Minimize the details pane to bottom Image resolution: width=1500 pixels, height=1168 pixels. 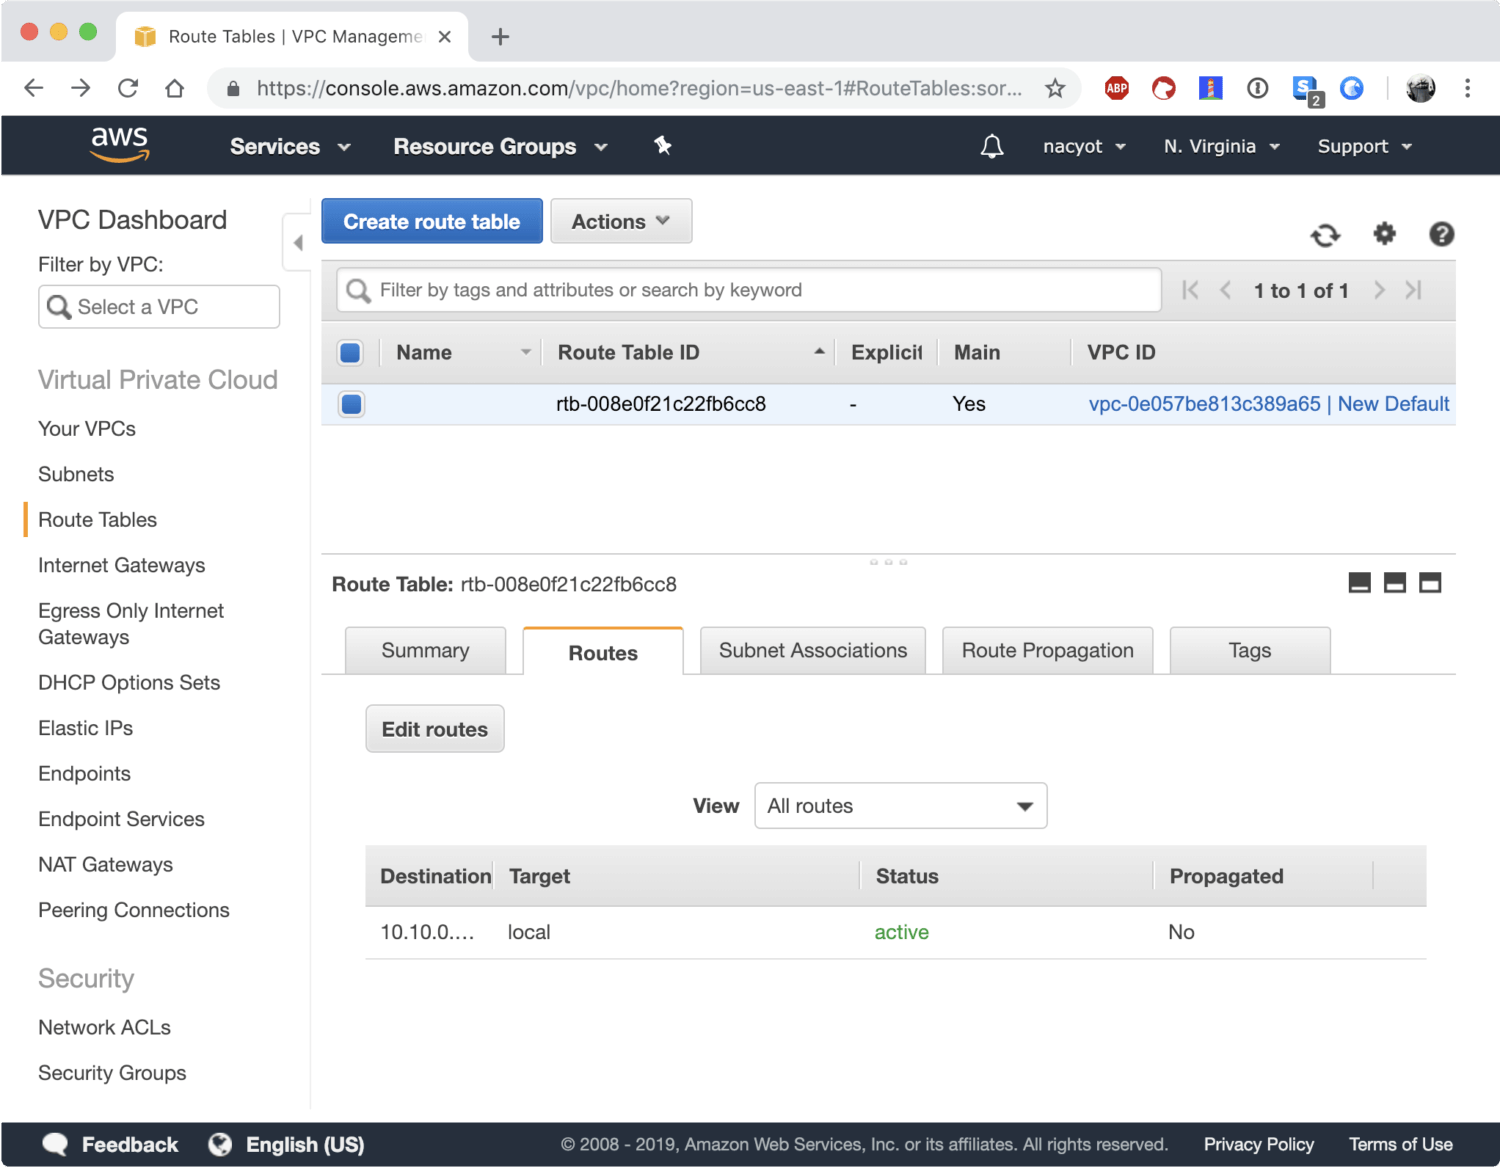1359,583
